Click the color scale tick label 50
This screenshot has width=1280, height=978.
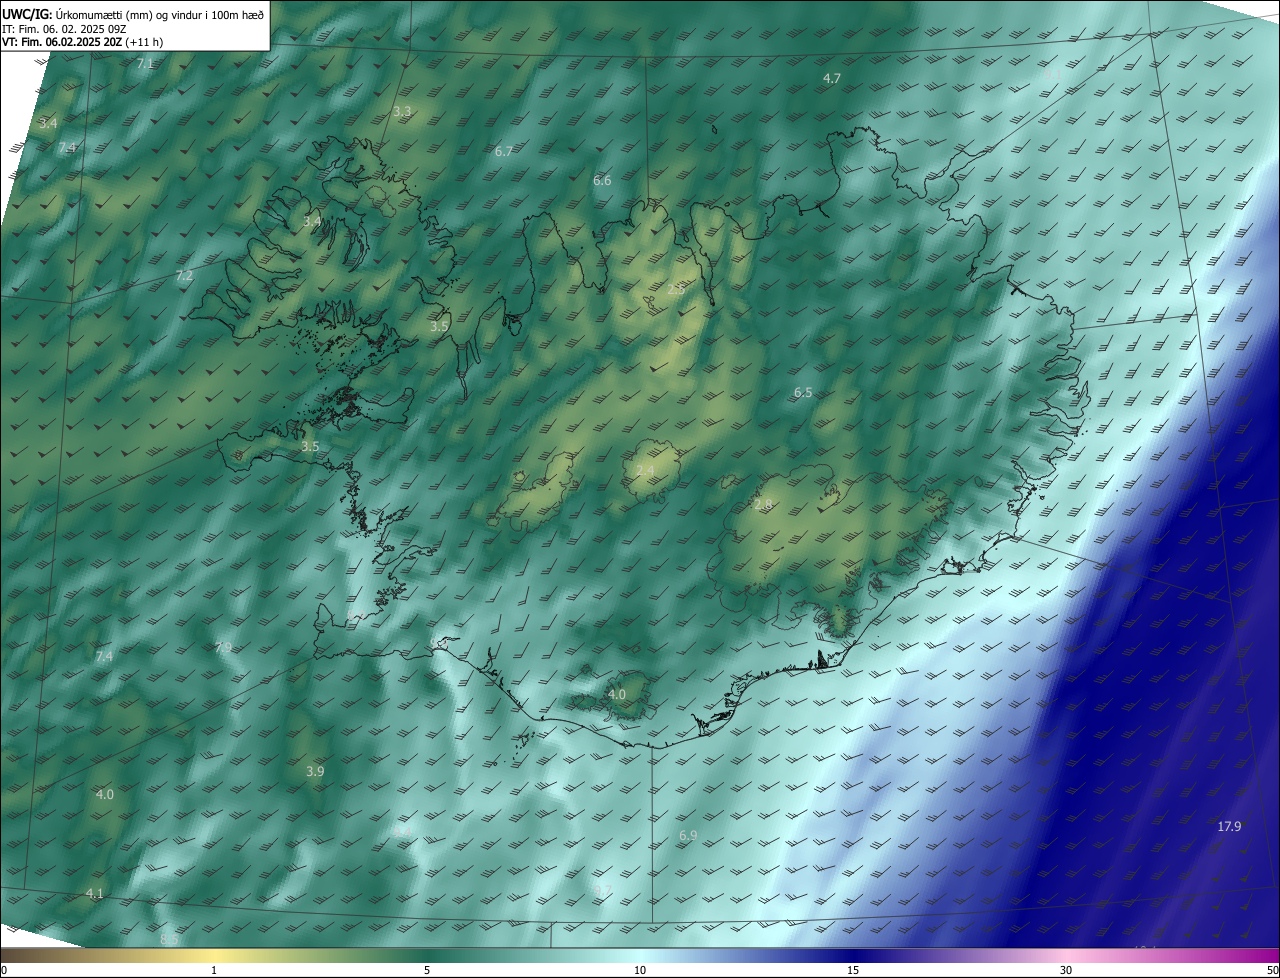pyautogui.click(x=1272, y=970)
